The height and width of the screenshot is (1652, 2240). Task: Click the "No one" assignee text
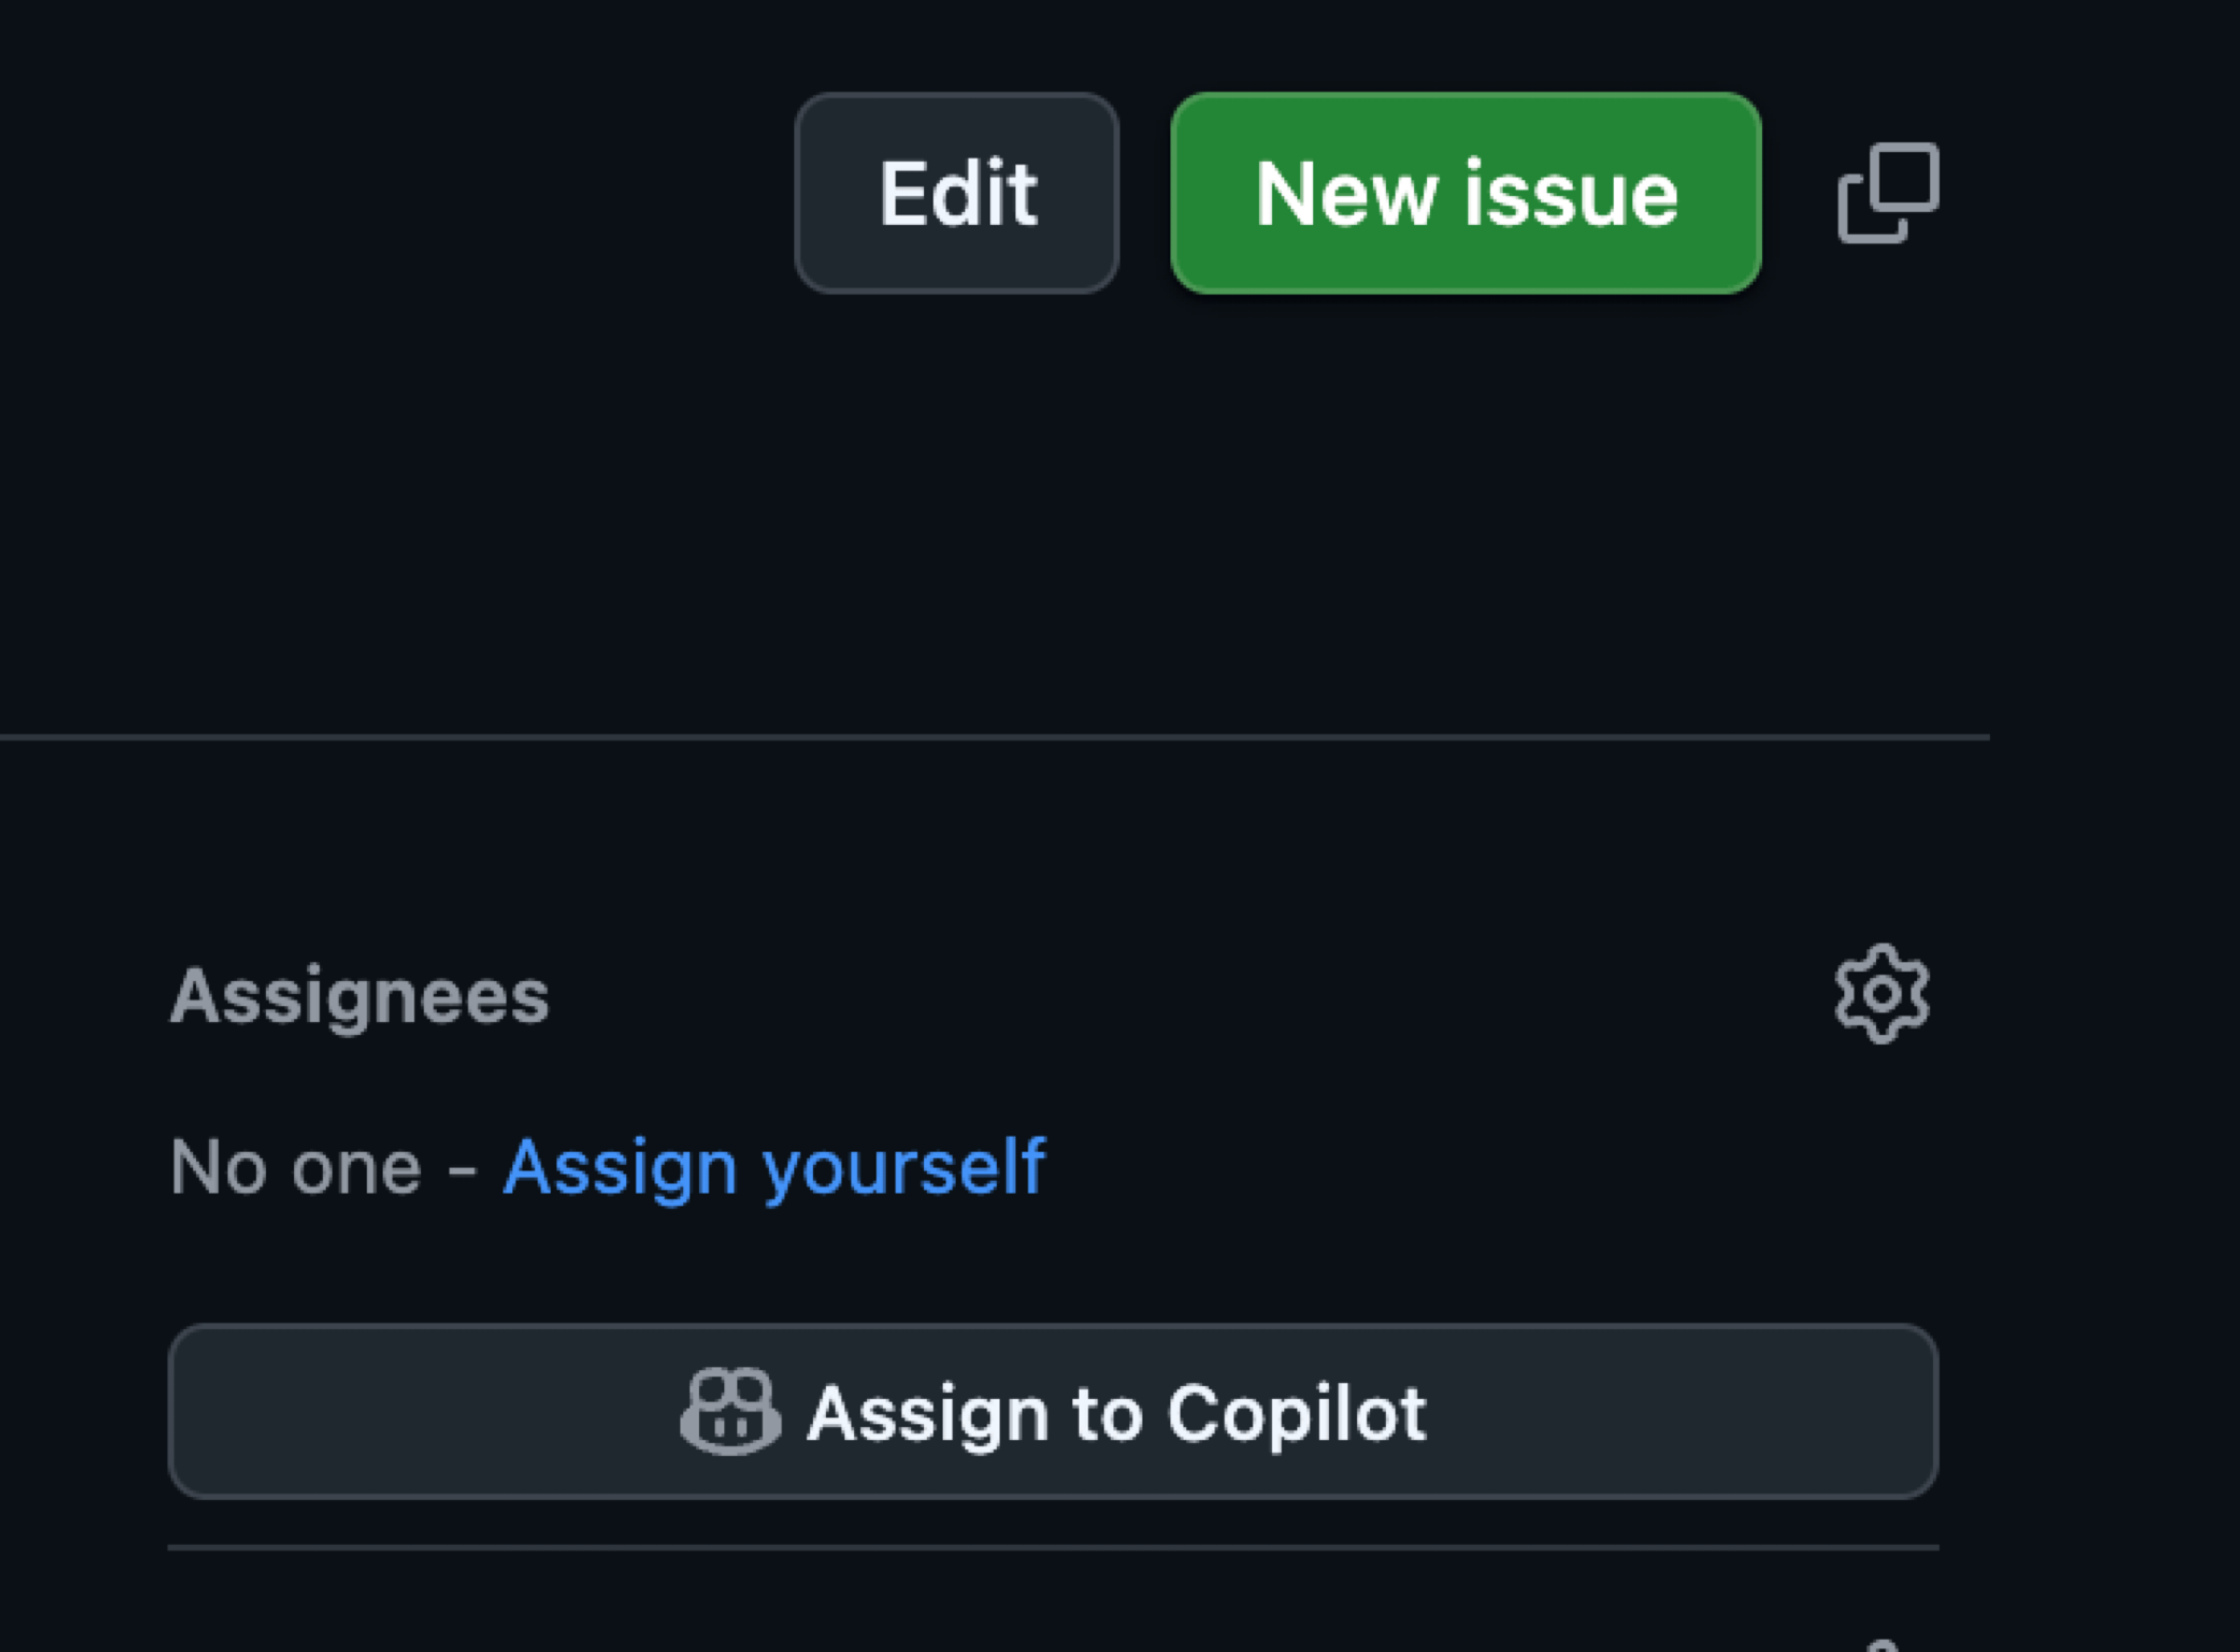(295, 1167)
